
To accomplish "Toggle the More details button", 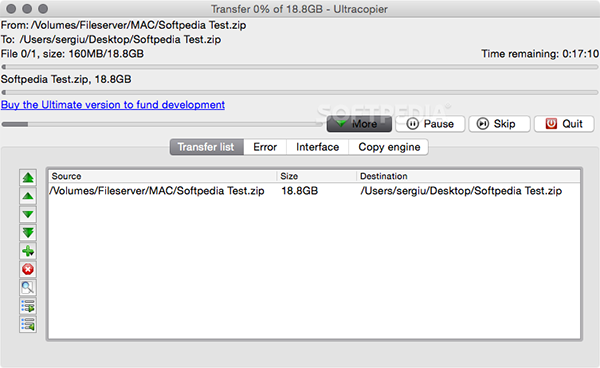I will pos(359,124).
